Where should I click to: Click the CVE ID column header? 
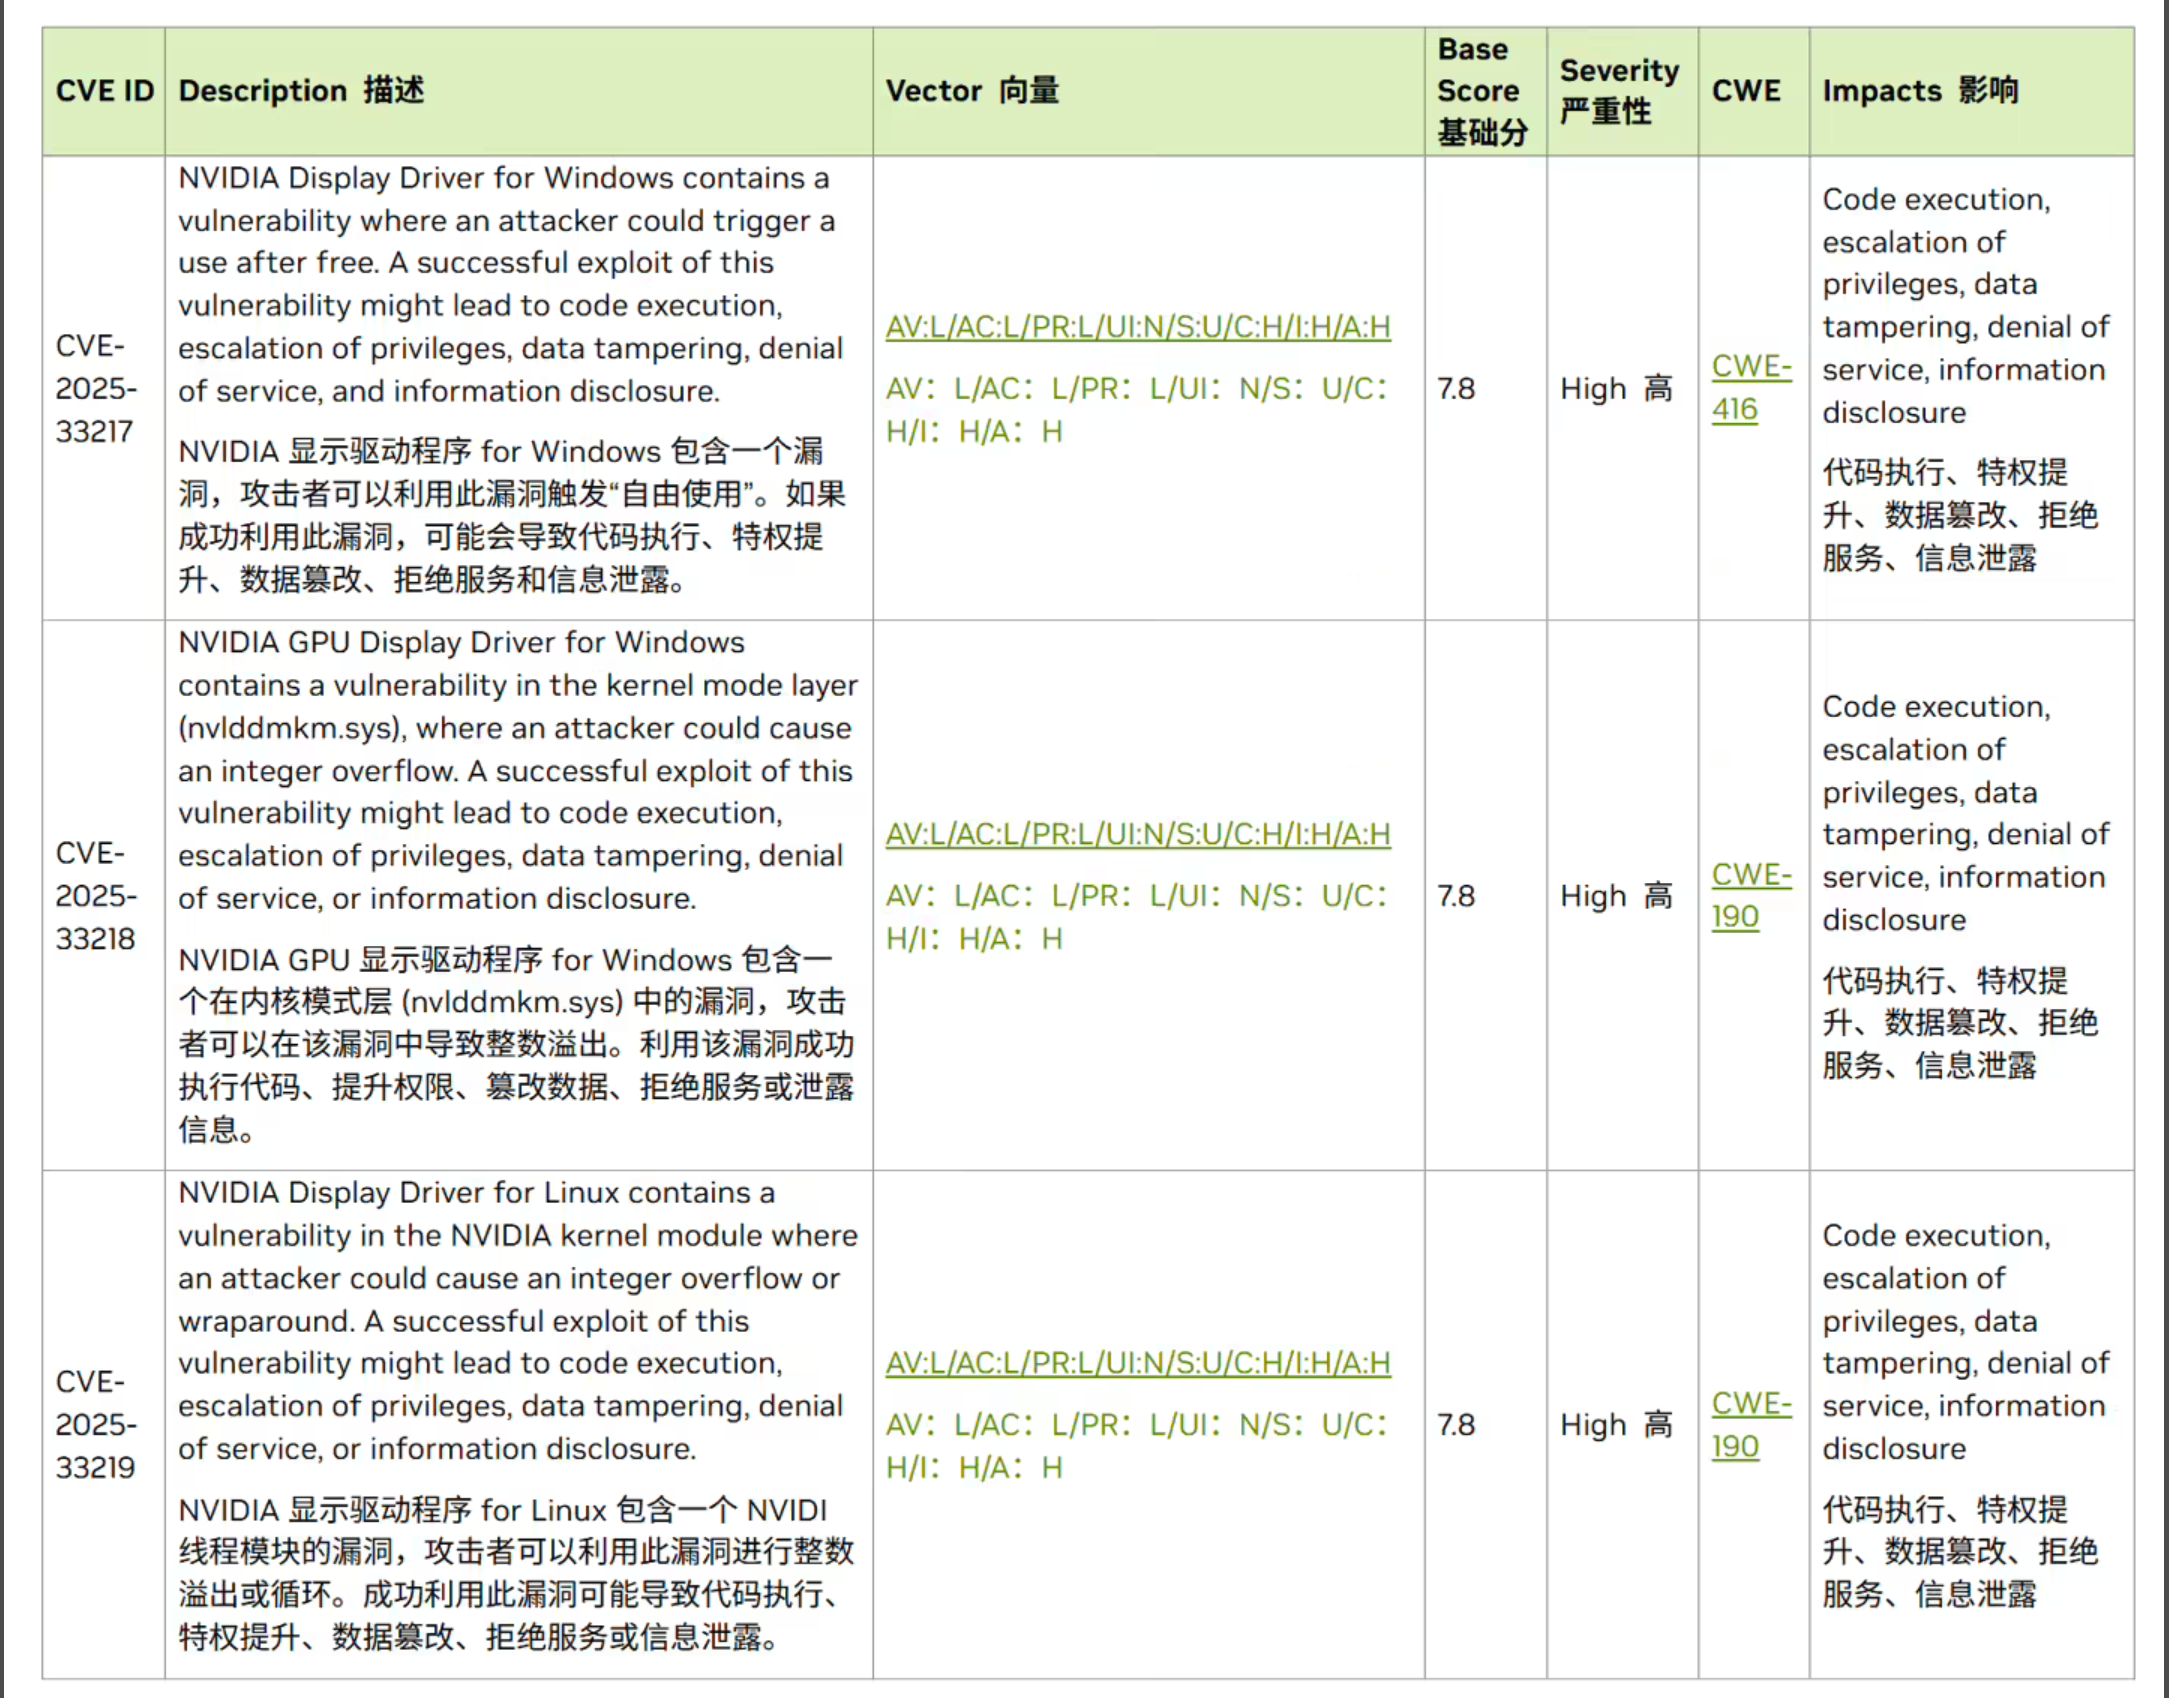104,91
